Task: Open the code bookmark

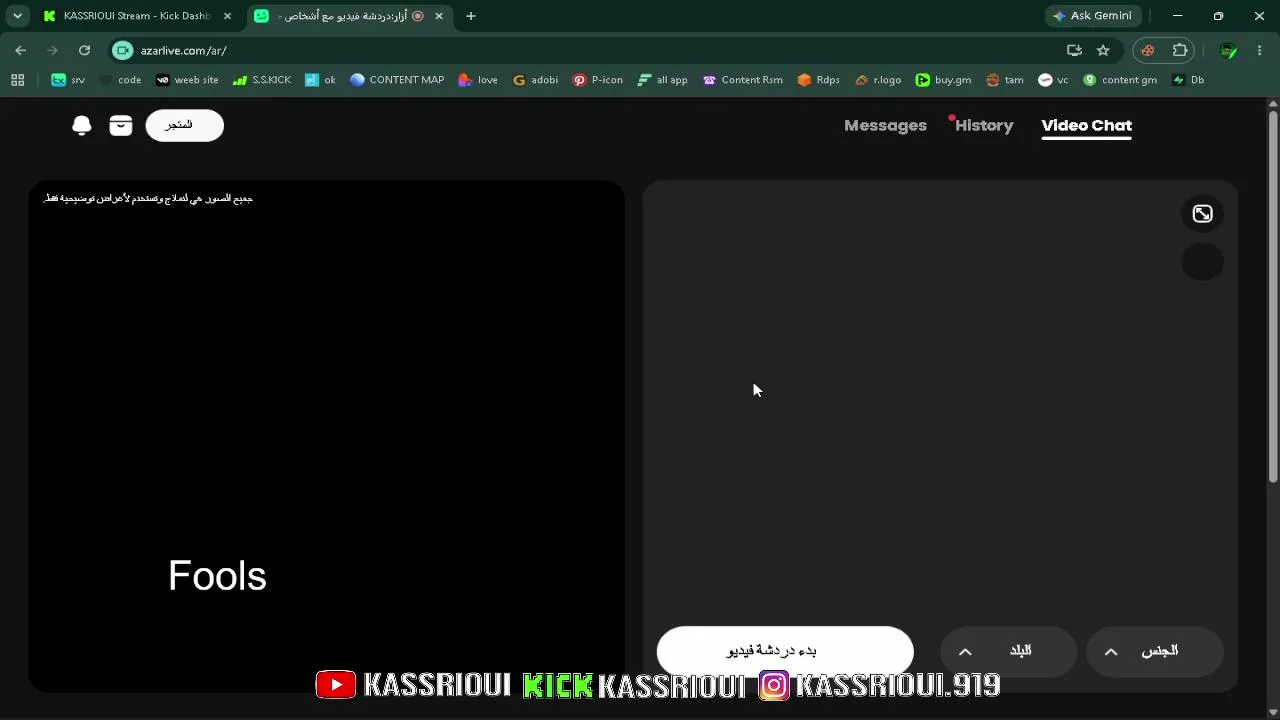Action: [120, 80]
